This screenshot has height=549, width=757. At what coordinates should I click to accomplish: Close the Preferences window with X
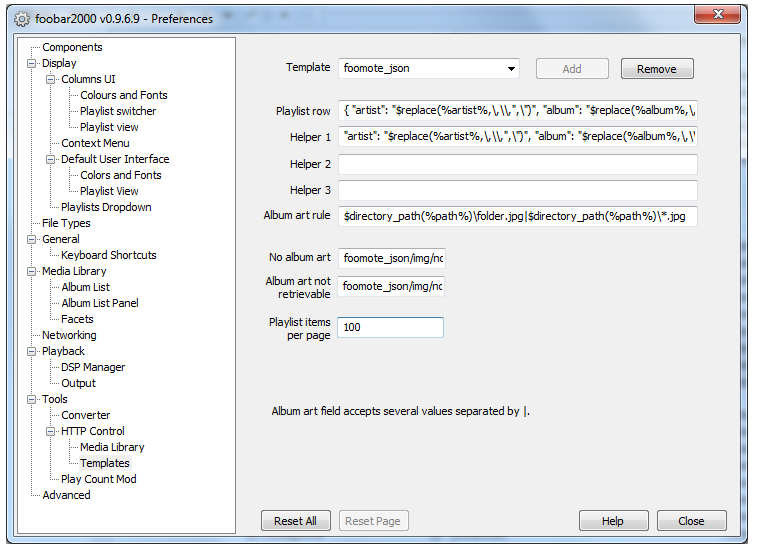[717, 14]
